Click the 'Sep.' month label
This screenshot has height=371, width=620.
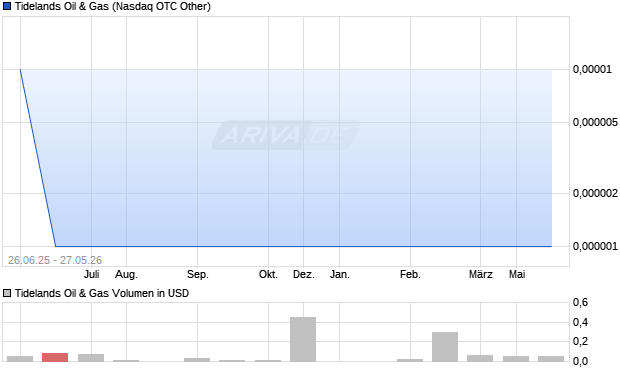198,274
